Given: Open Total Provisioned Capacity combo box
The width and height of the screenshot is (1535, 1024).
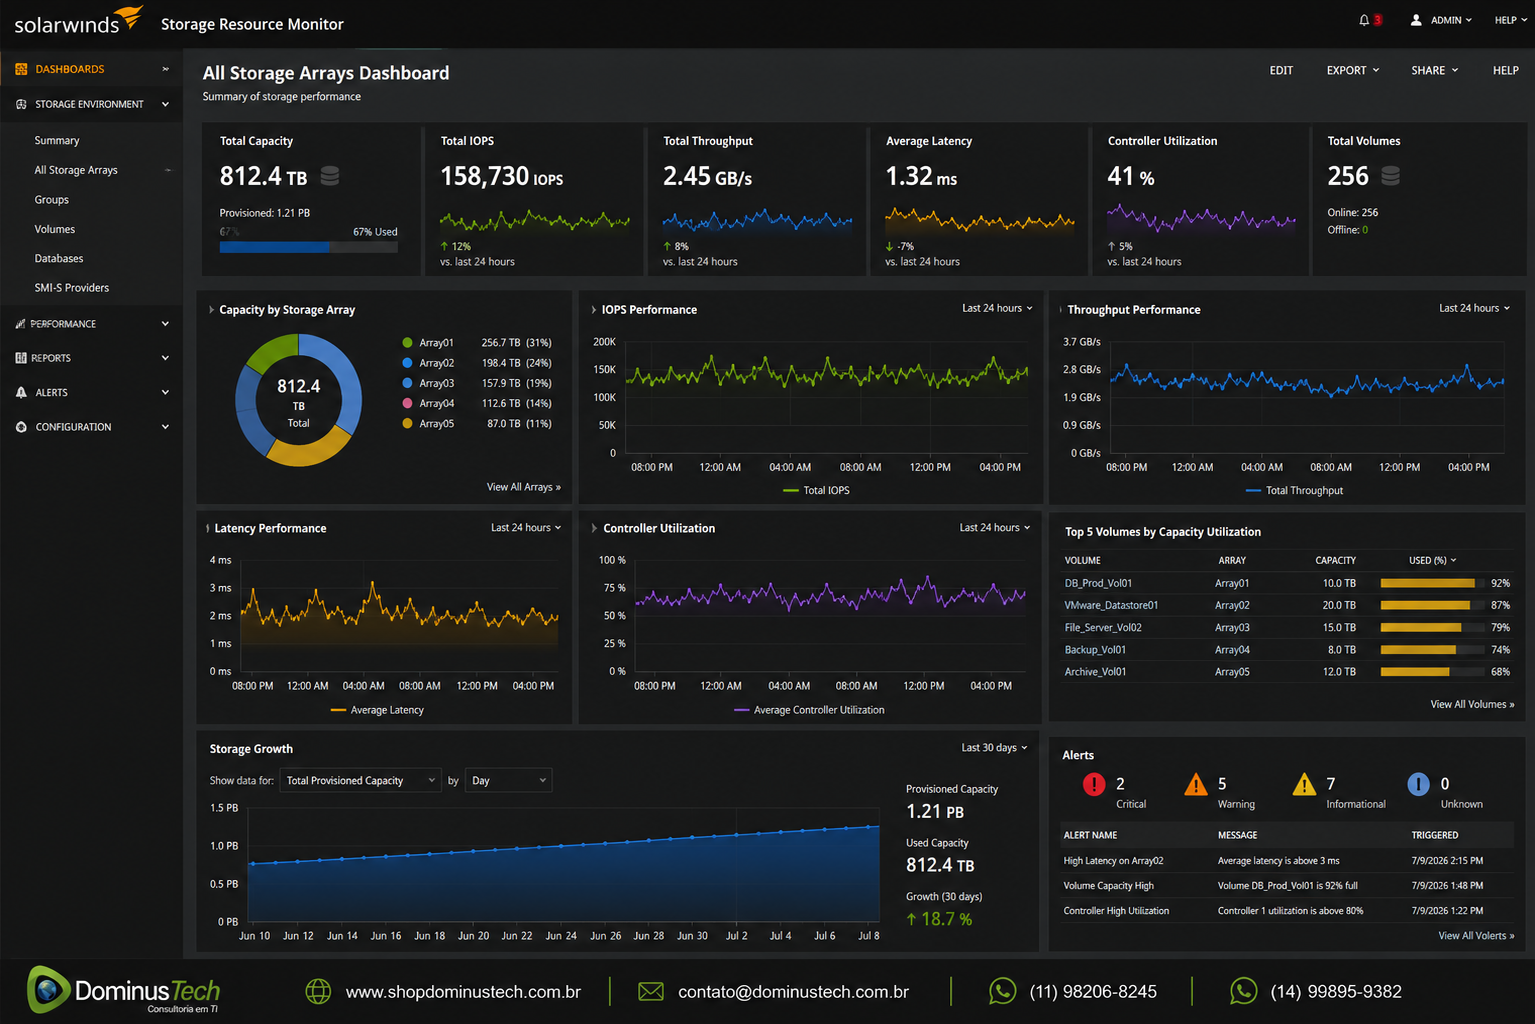Looking at the screenshot, I should click(361, 780).
